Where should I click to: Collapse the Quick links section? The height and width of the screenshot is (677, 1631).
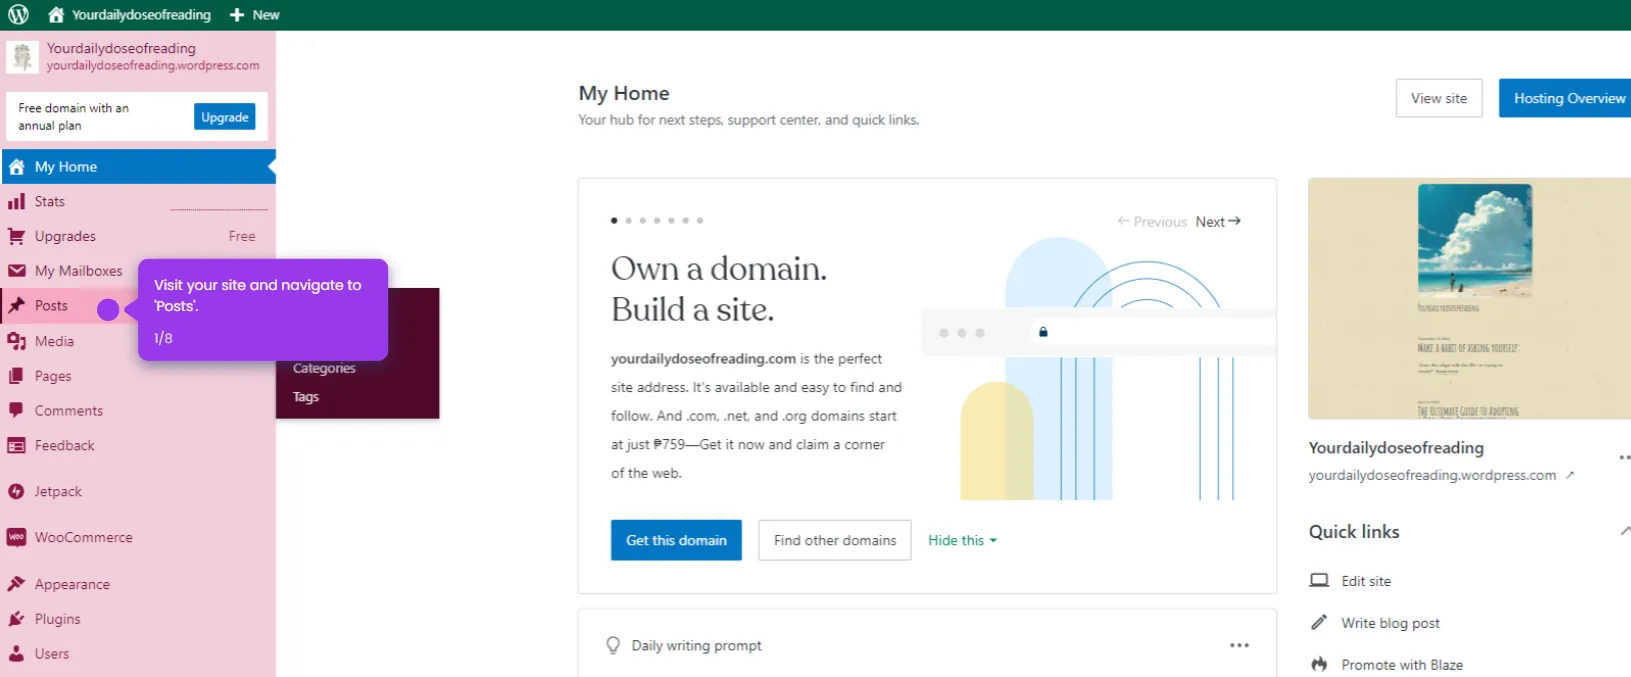(x=1624, y=532)
